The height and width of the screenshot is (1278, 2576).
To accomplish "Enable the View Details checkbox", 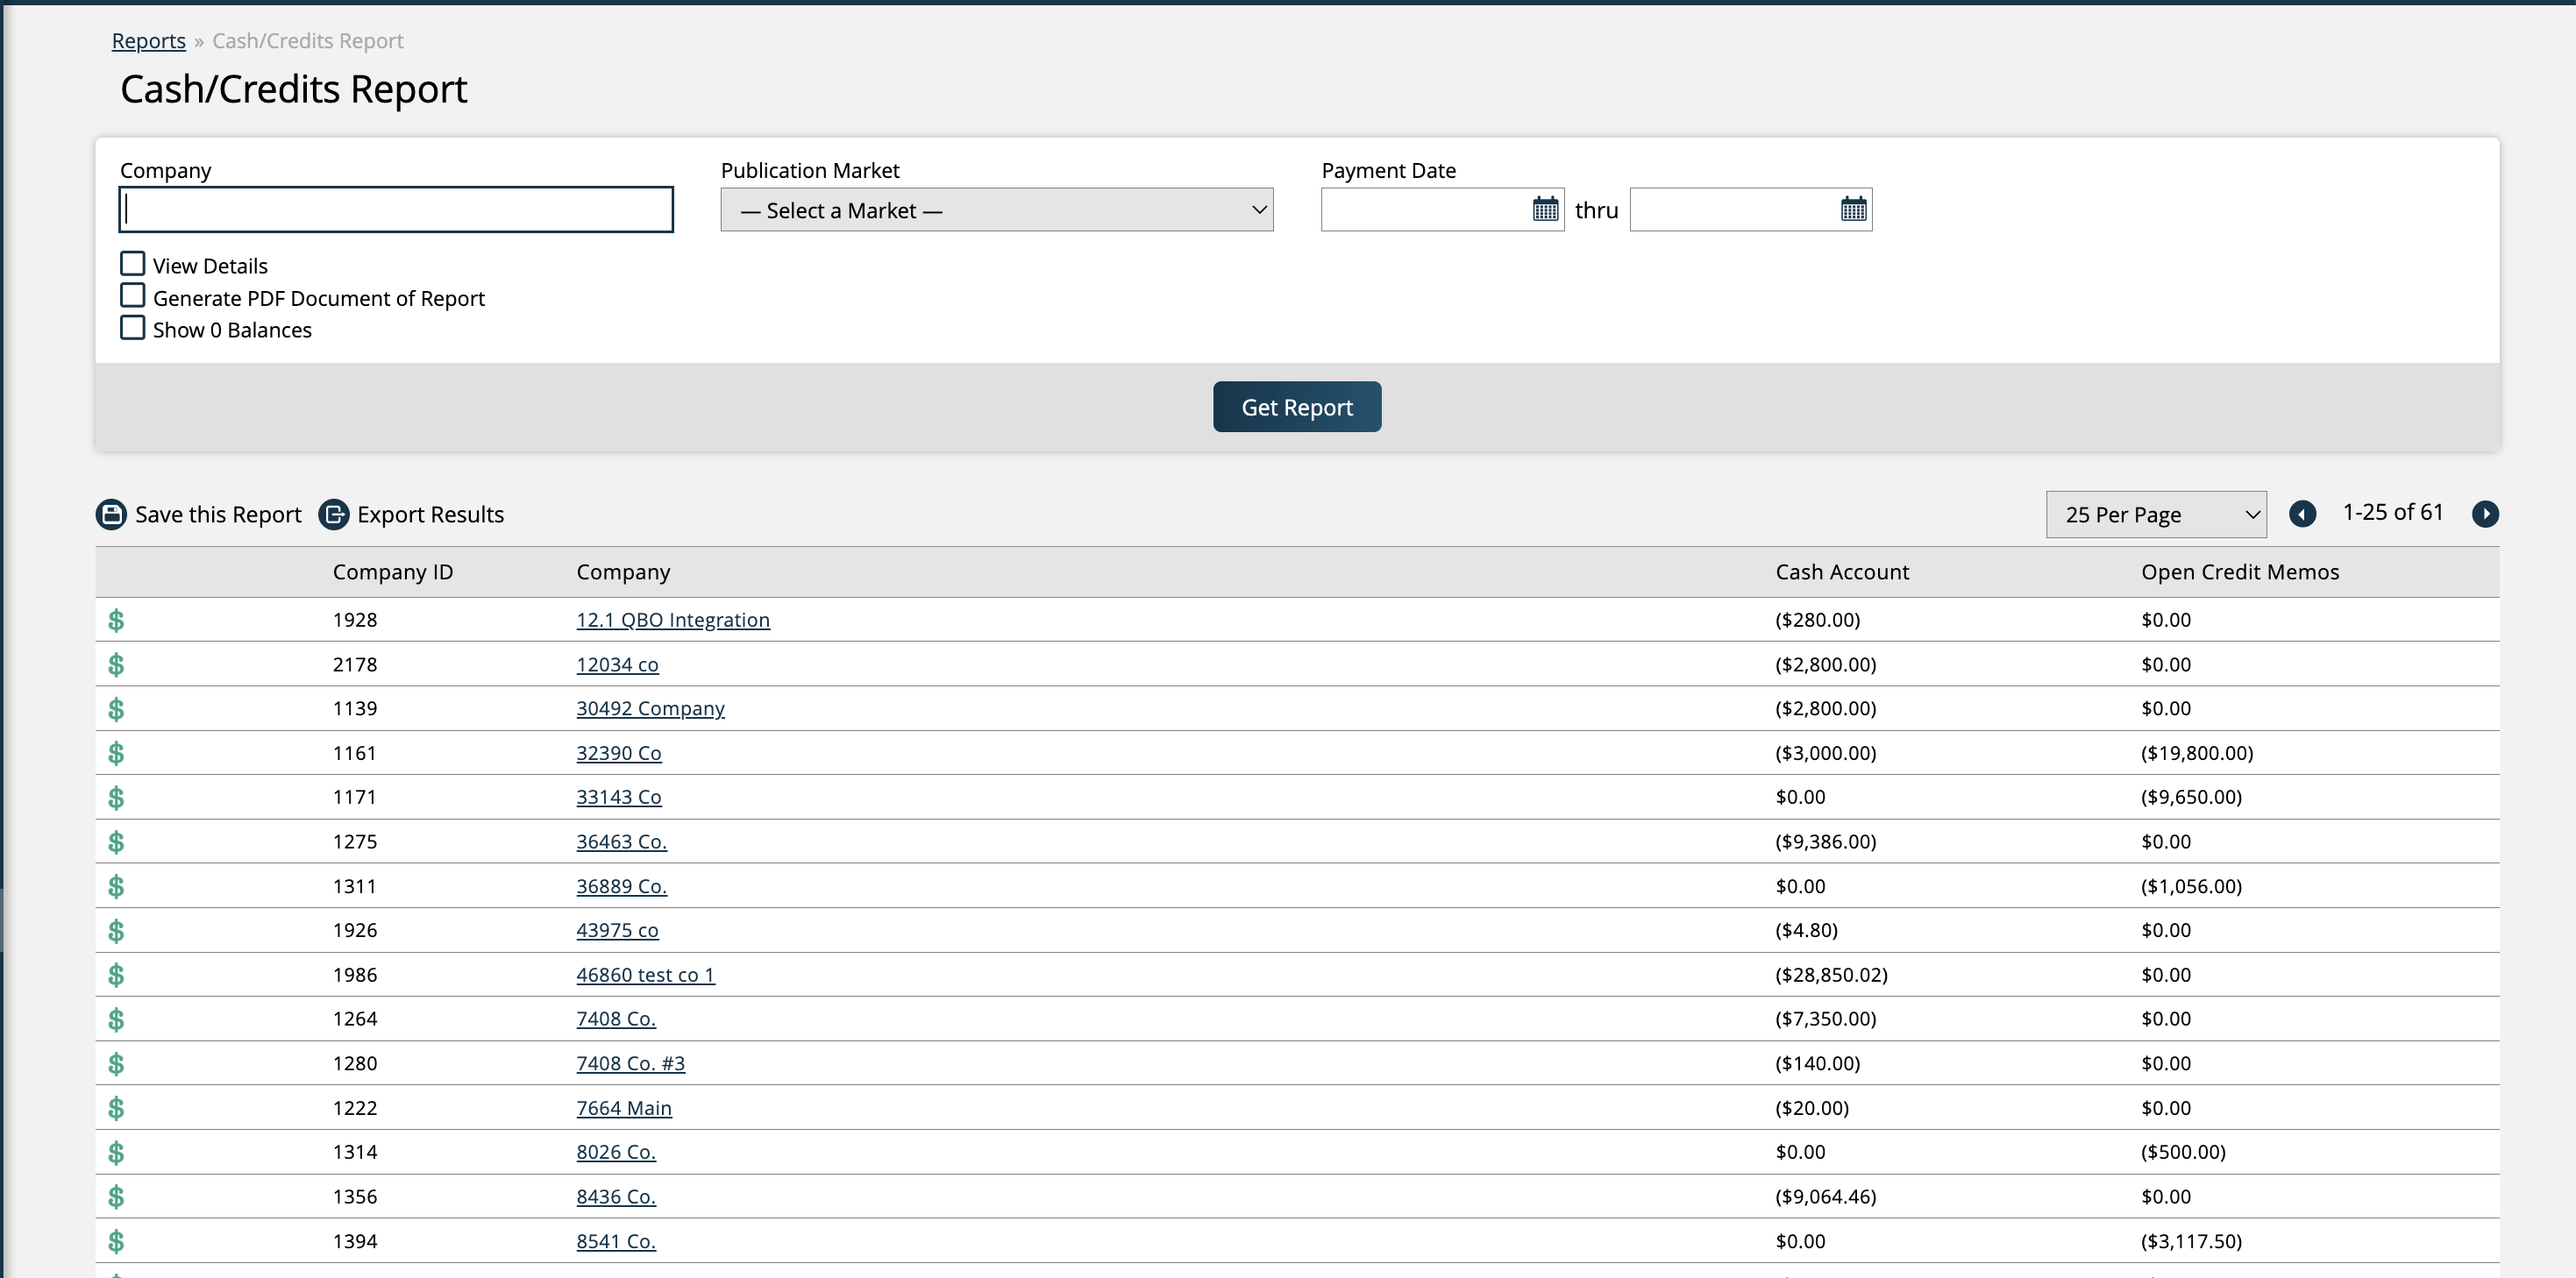I will (x=133, y=264).
